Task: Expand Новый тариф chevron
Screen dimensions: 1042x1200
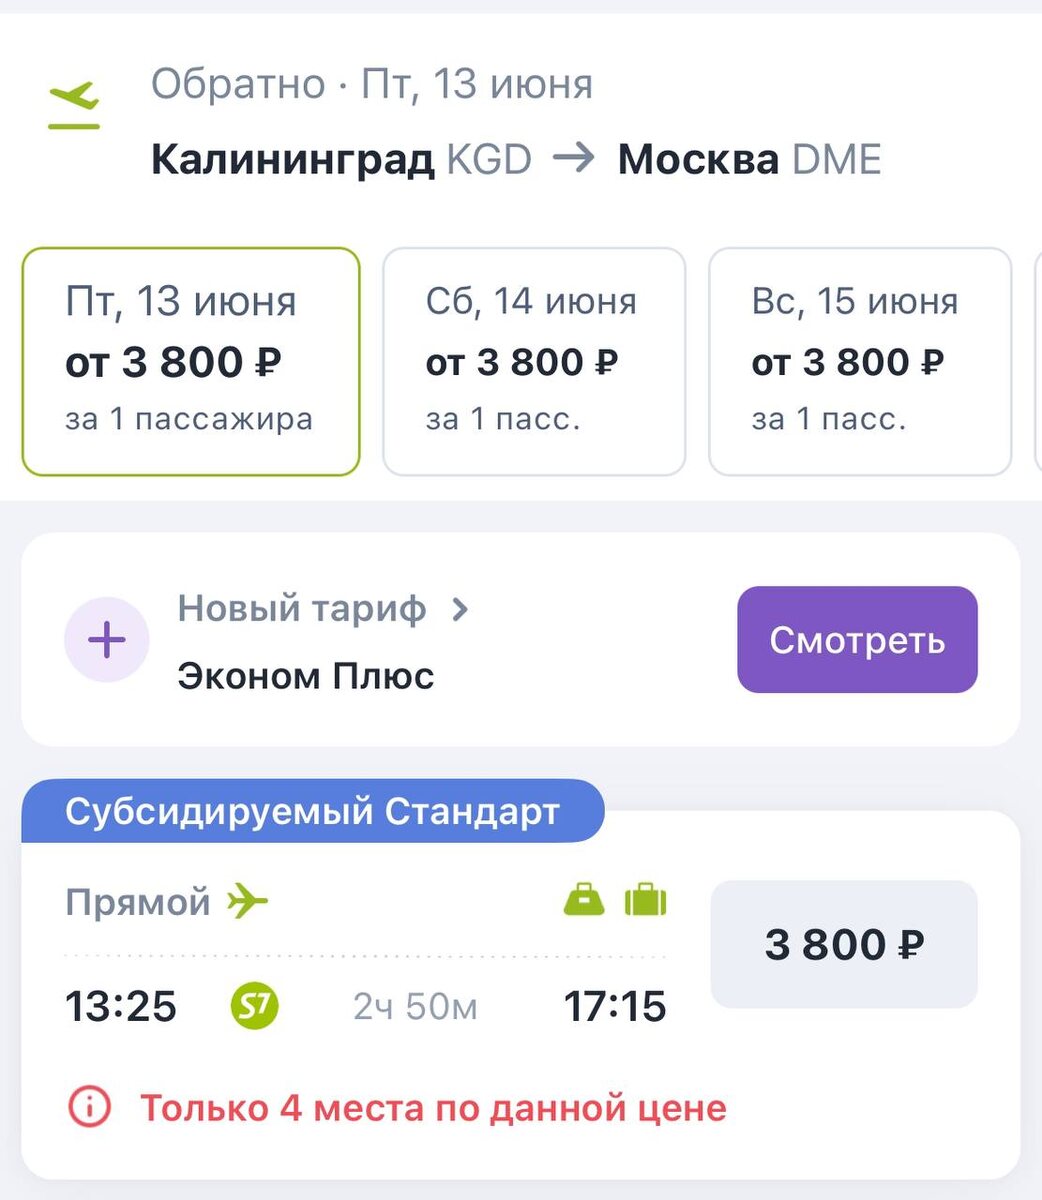Action: (x=460, y=609)
